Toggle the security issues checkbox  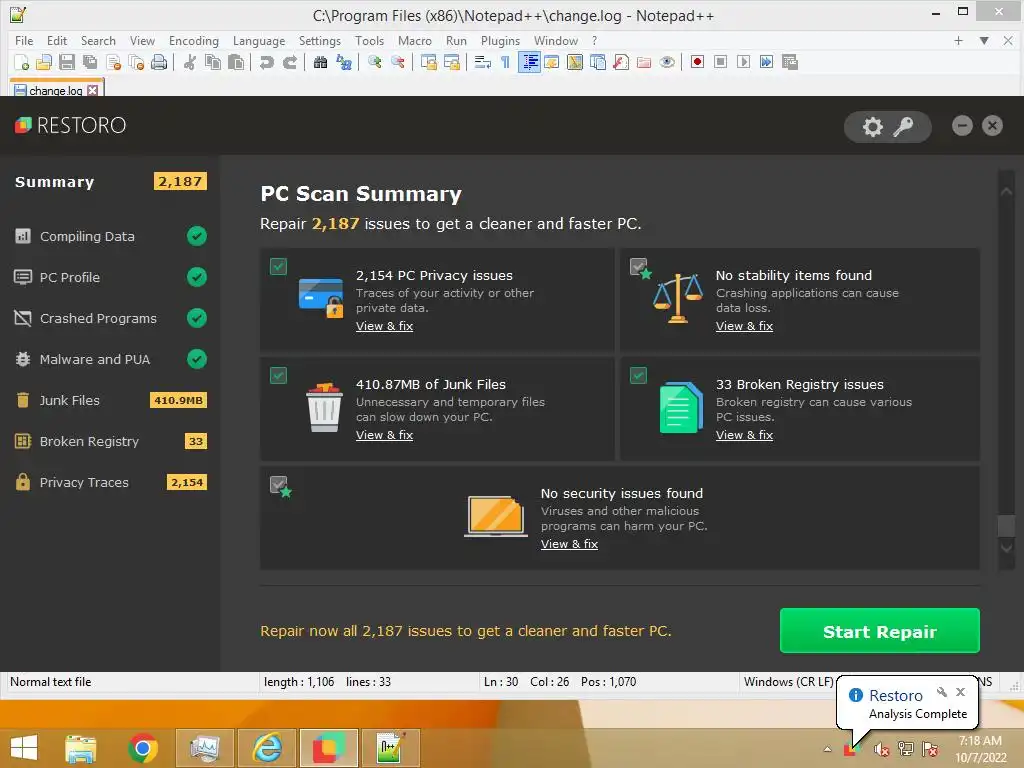click(x=278, y=484)
